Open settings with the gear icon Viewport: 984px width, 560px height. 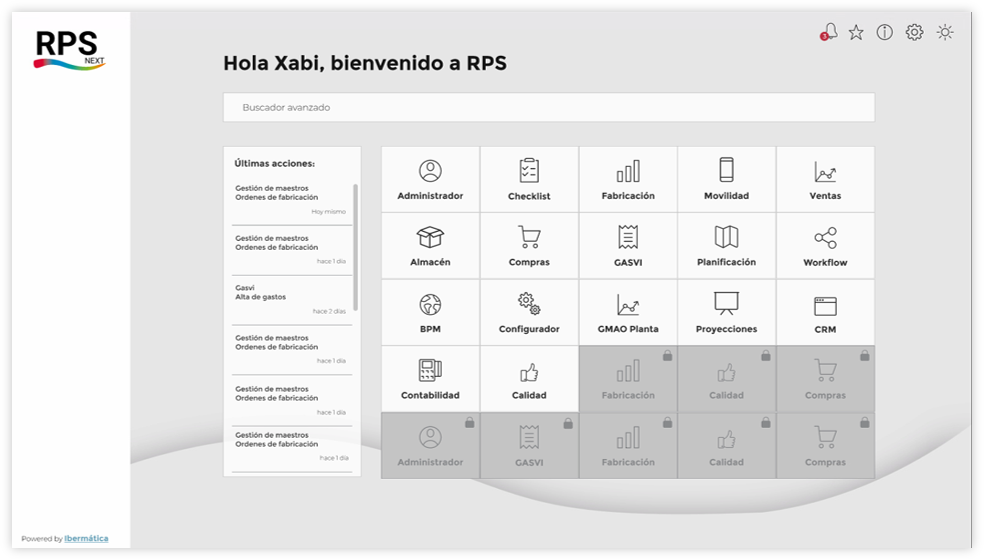click(x=914, y=32)
